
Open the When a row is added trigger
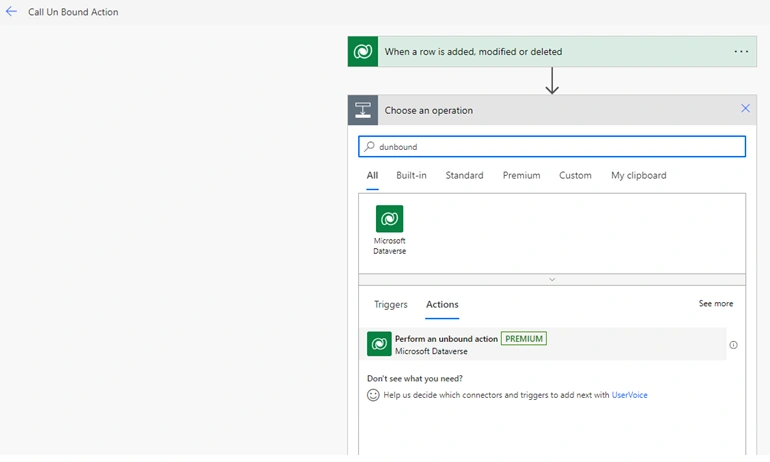552,52
